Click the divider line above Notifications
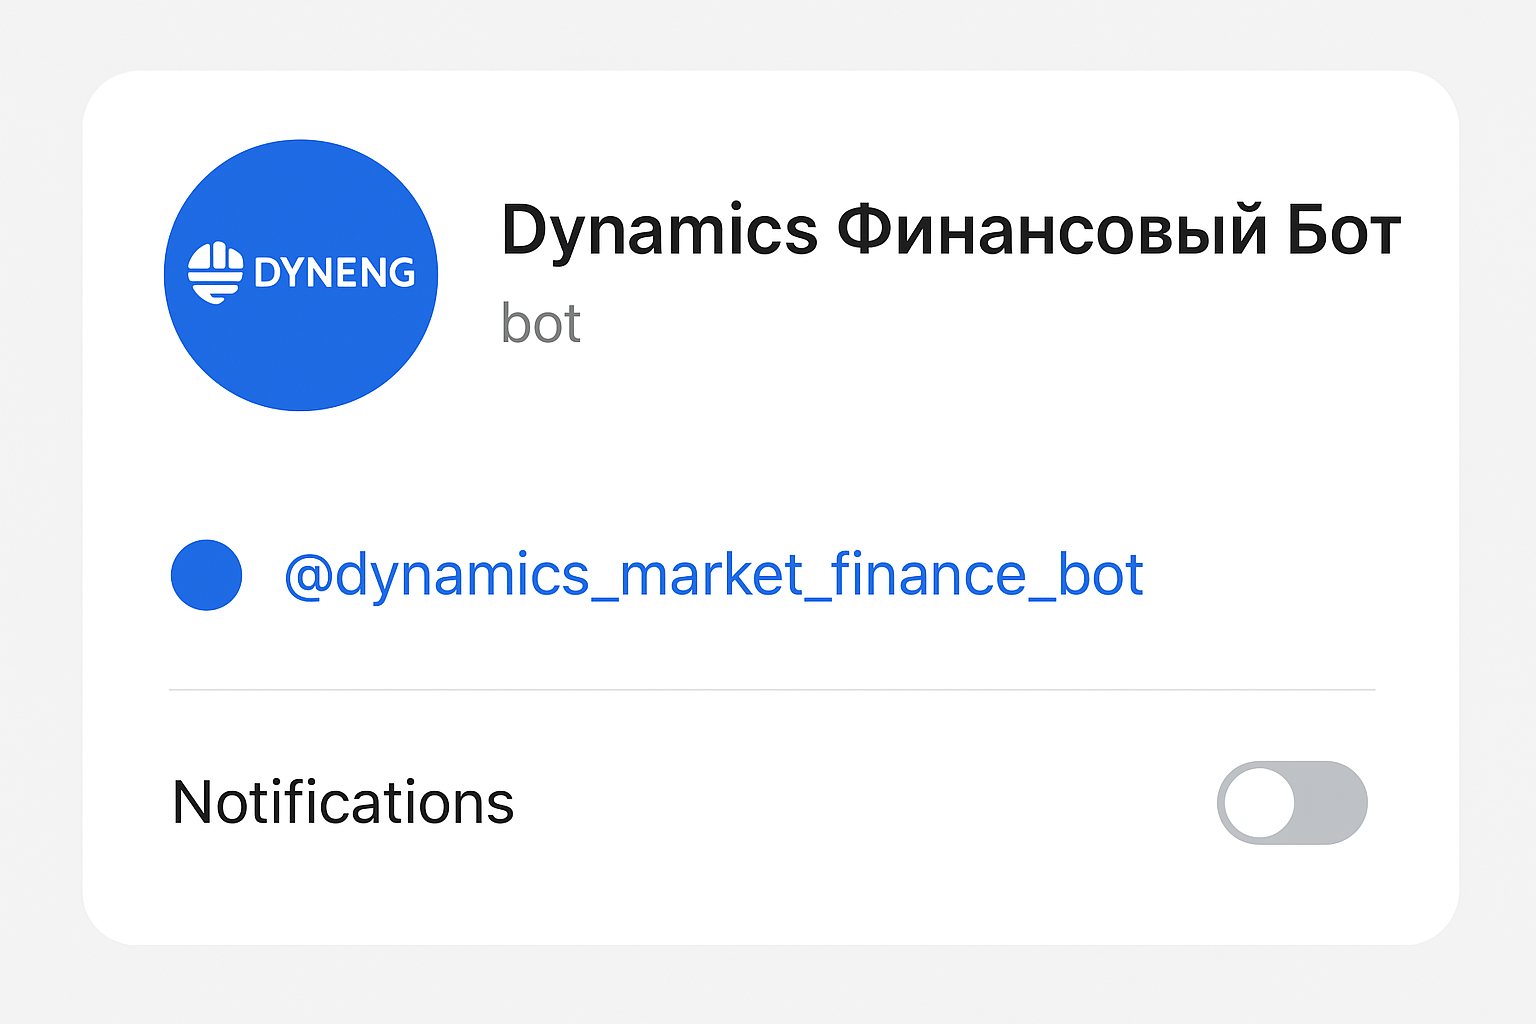 click(770, 689)
